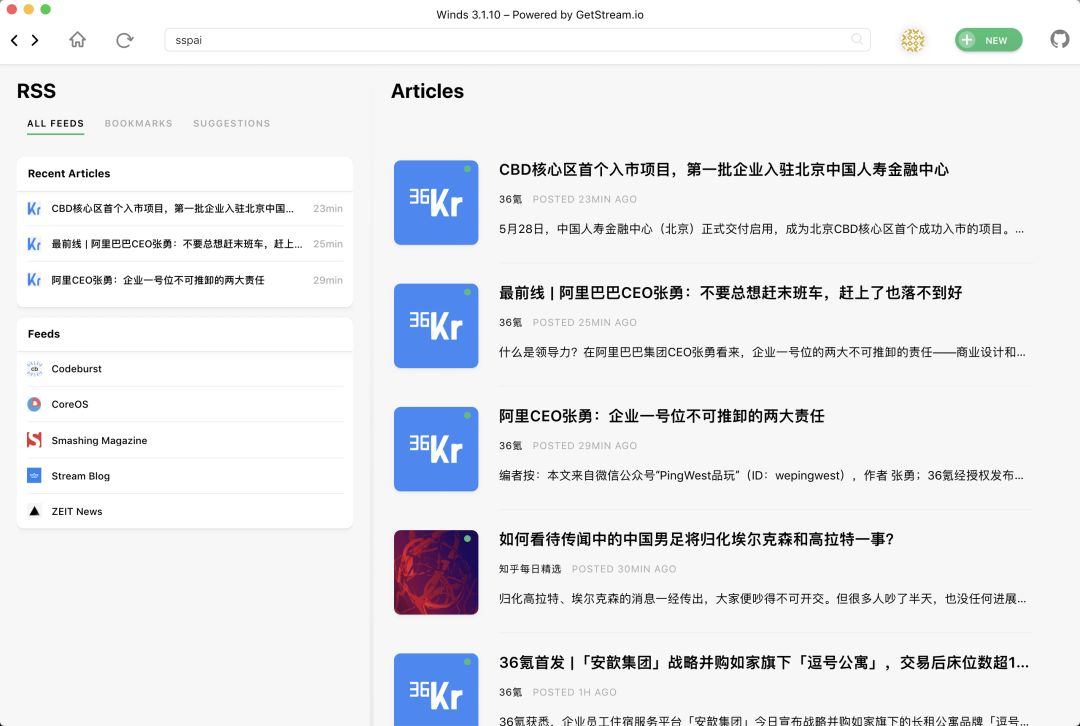The image size is (1080, 726).
Task: Click summary text 编者按：本文来自微信公众号
Action: pos(761,475)
